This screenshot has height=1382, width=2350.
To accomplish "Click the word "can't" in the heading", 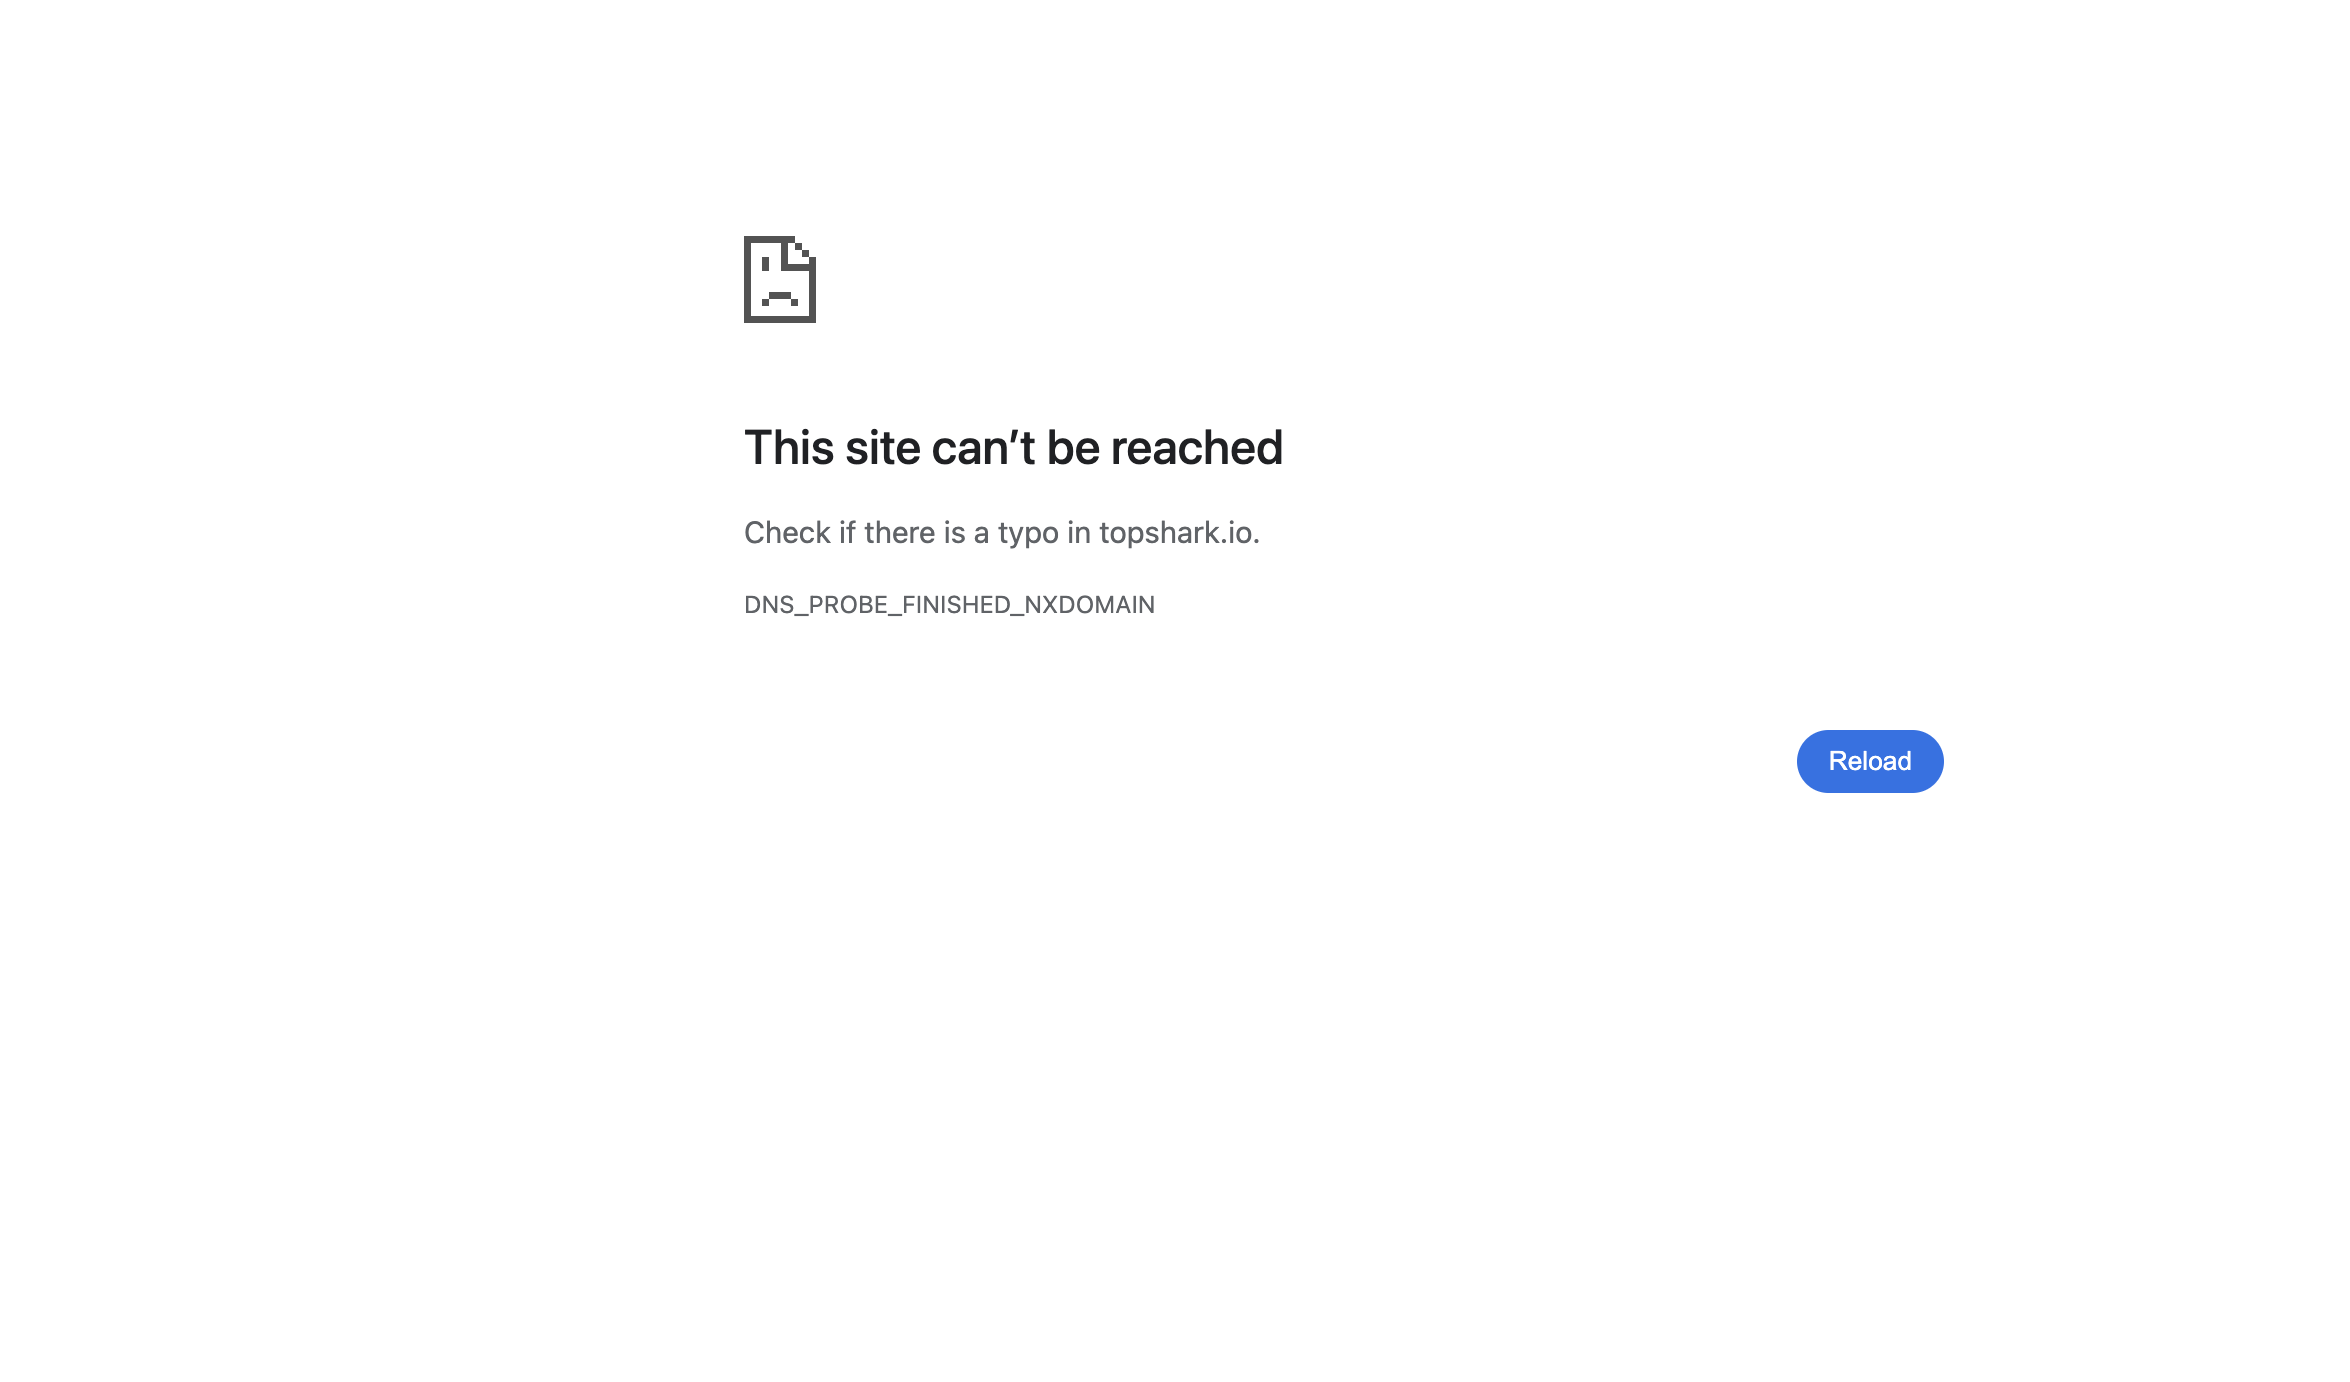I will [983, 448].
